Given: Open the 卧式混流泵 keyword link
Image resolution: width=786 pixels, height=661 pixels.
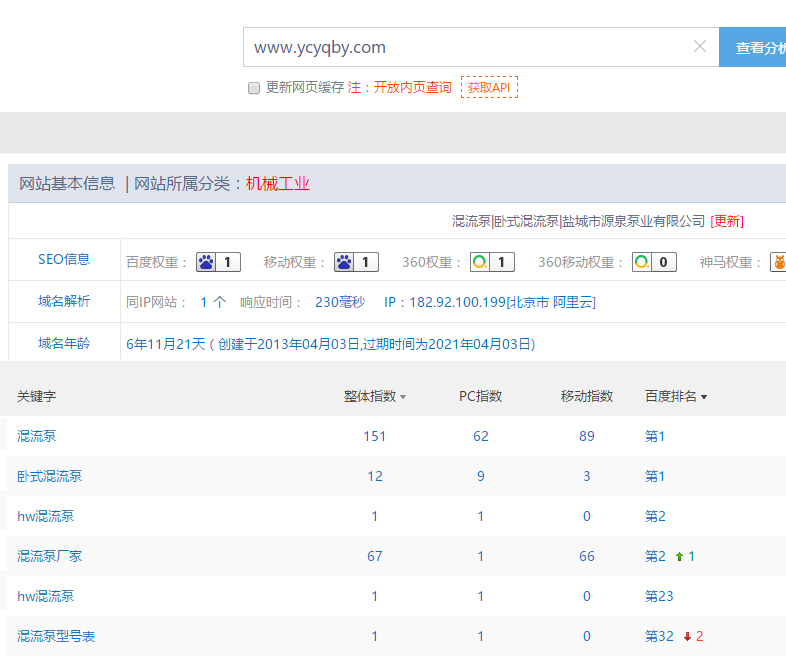Looking at the screenshot, I should [x=50, y=476].
